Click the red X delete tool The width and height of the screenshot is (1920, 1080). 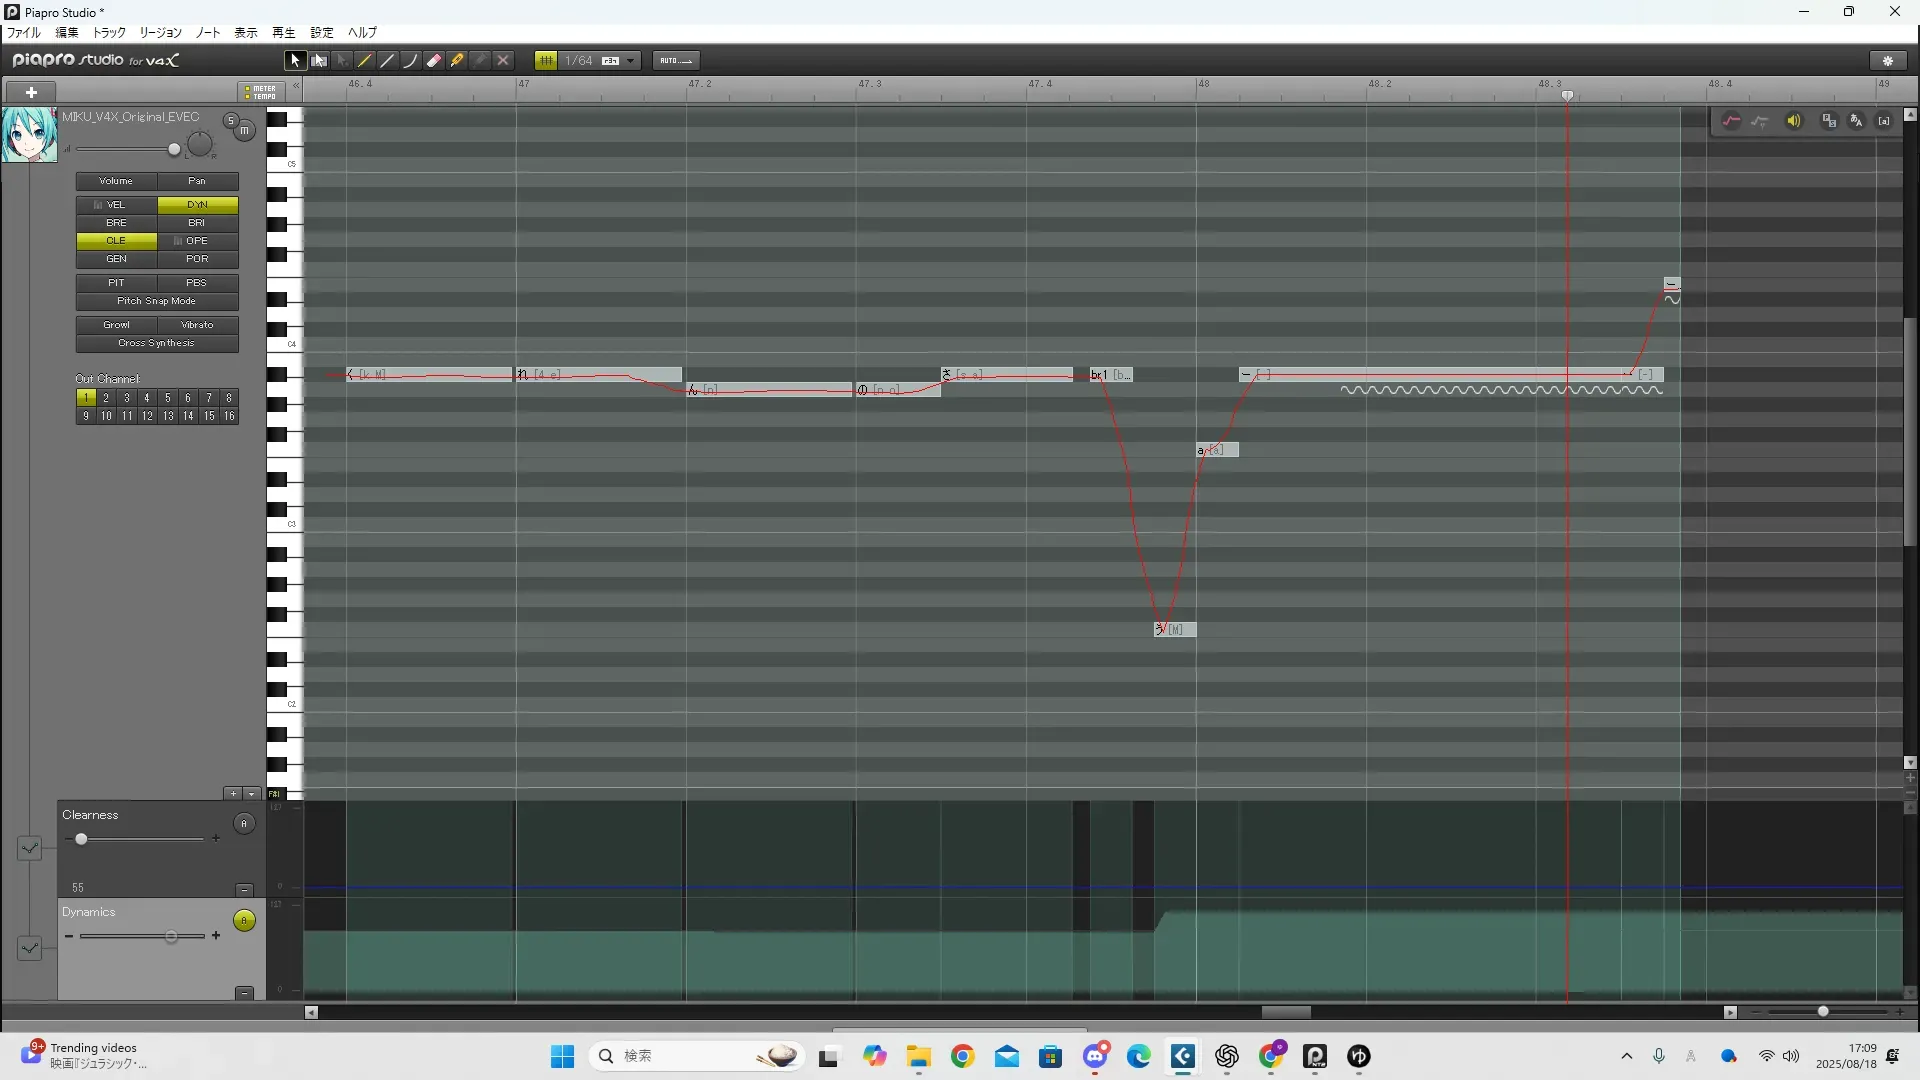point(503,61)
